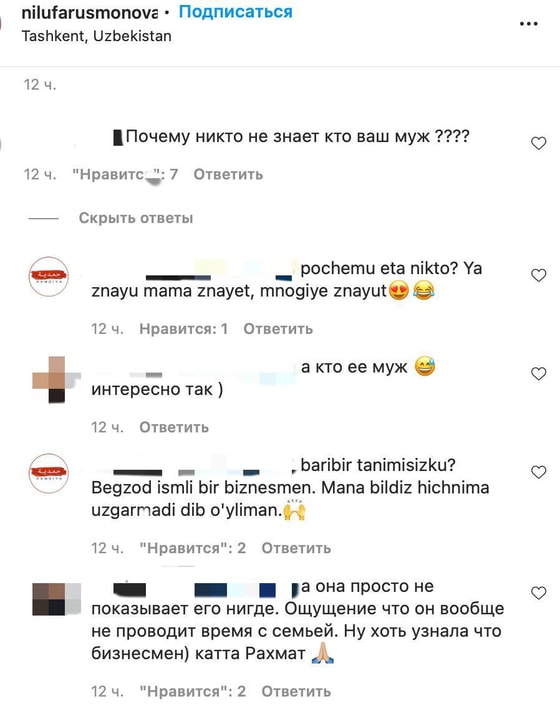Like the "а она просто не" reply
The height and width of the screenshot is (709, 560).
(x=538, y=593)
